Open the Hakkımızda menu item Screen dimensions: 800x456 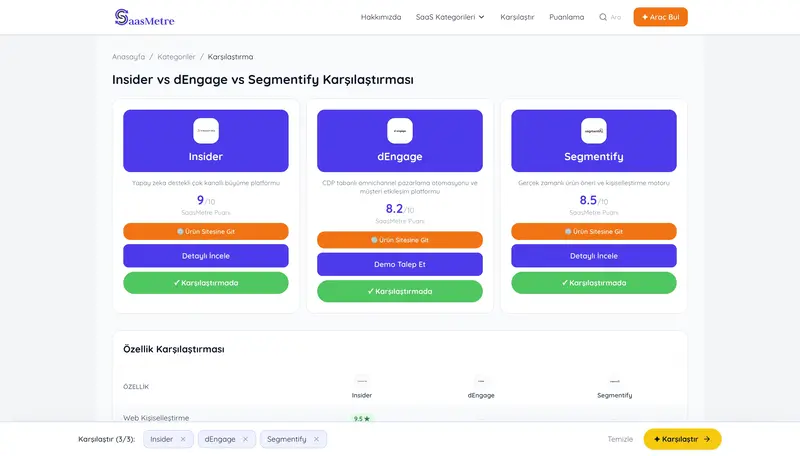[x=381, y=17]
